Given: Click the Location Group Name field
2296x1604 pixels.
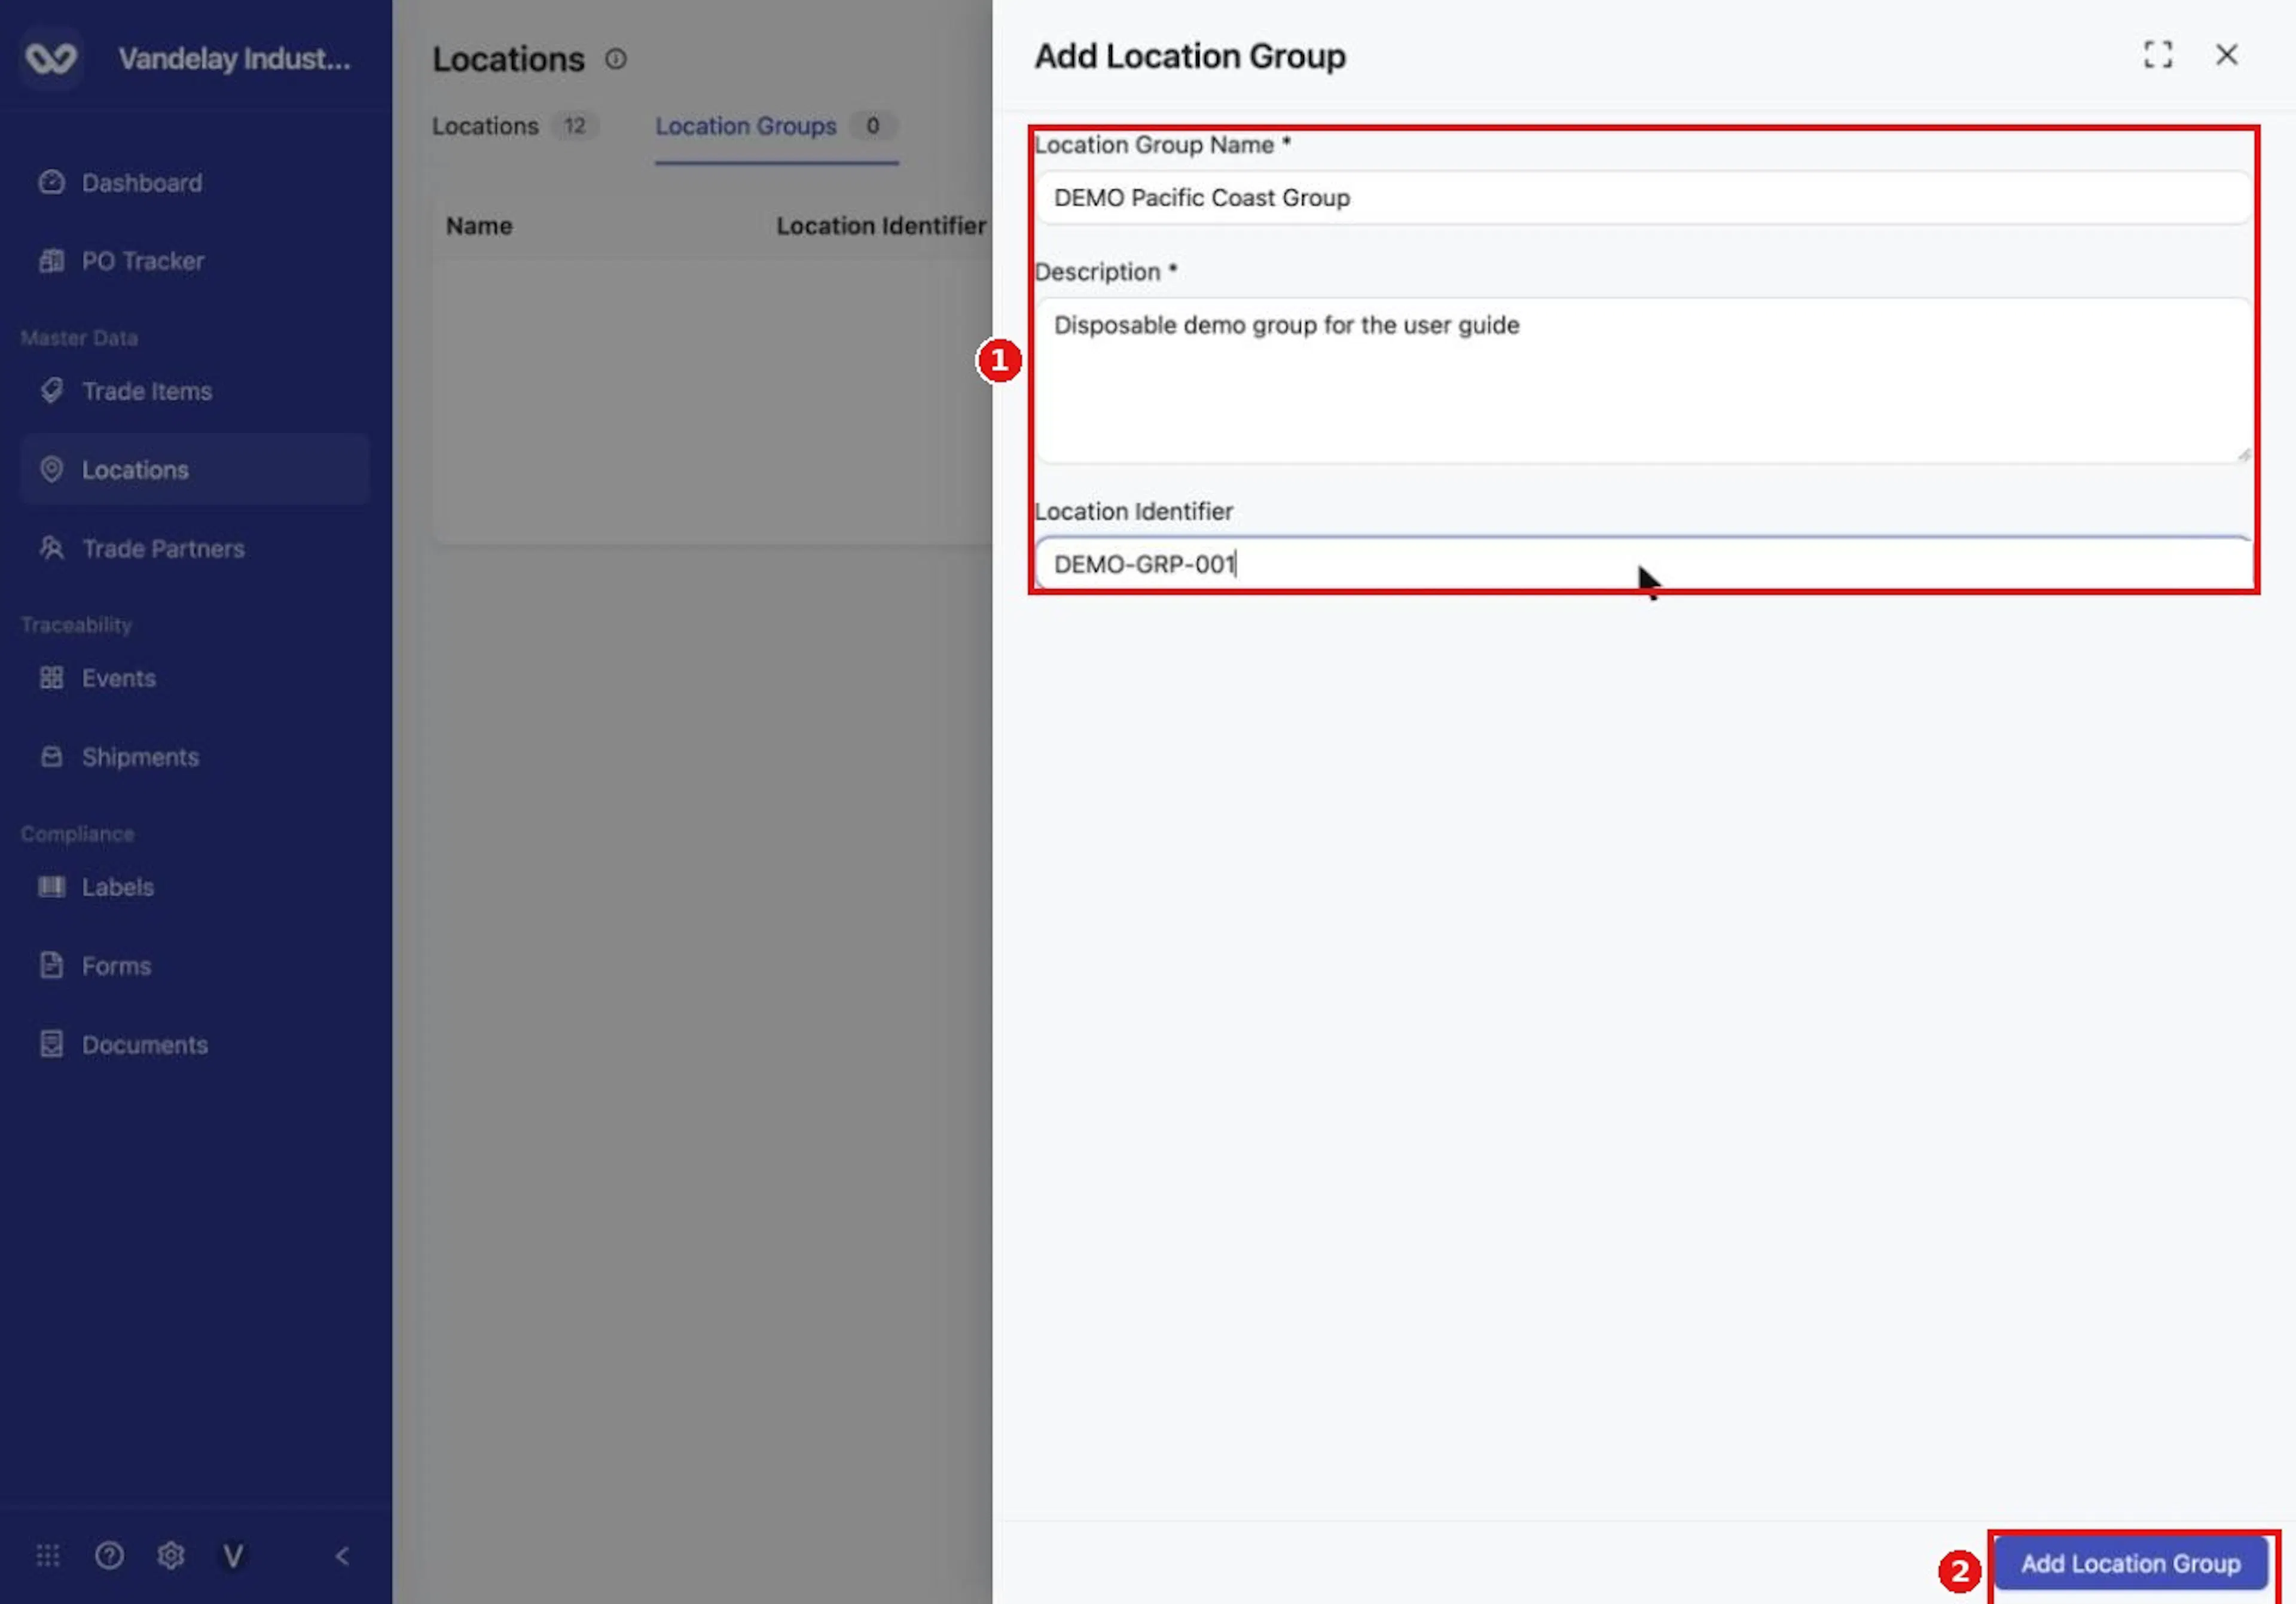Looking at the screenshot, I should pyautogui.click(x=1643, y=198).
